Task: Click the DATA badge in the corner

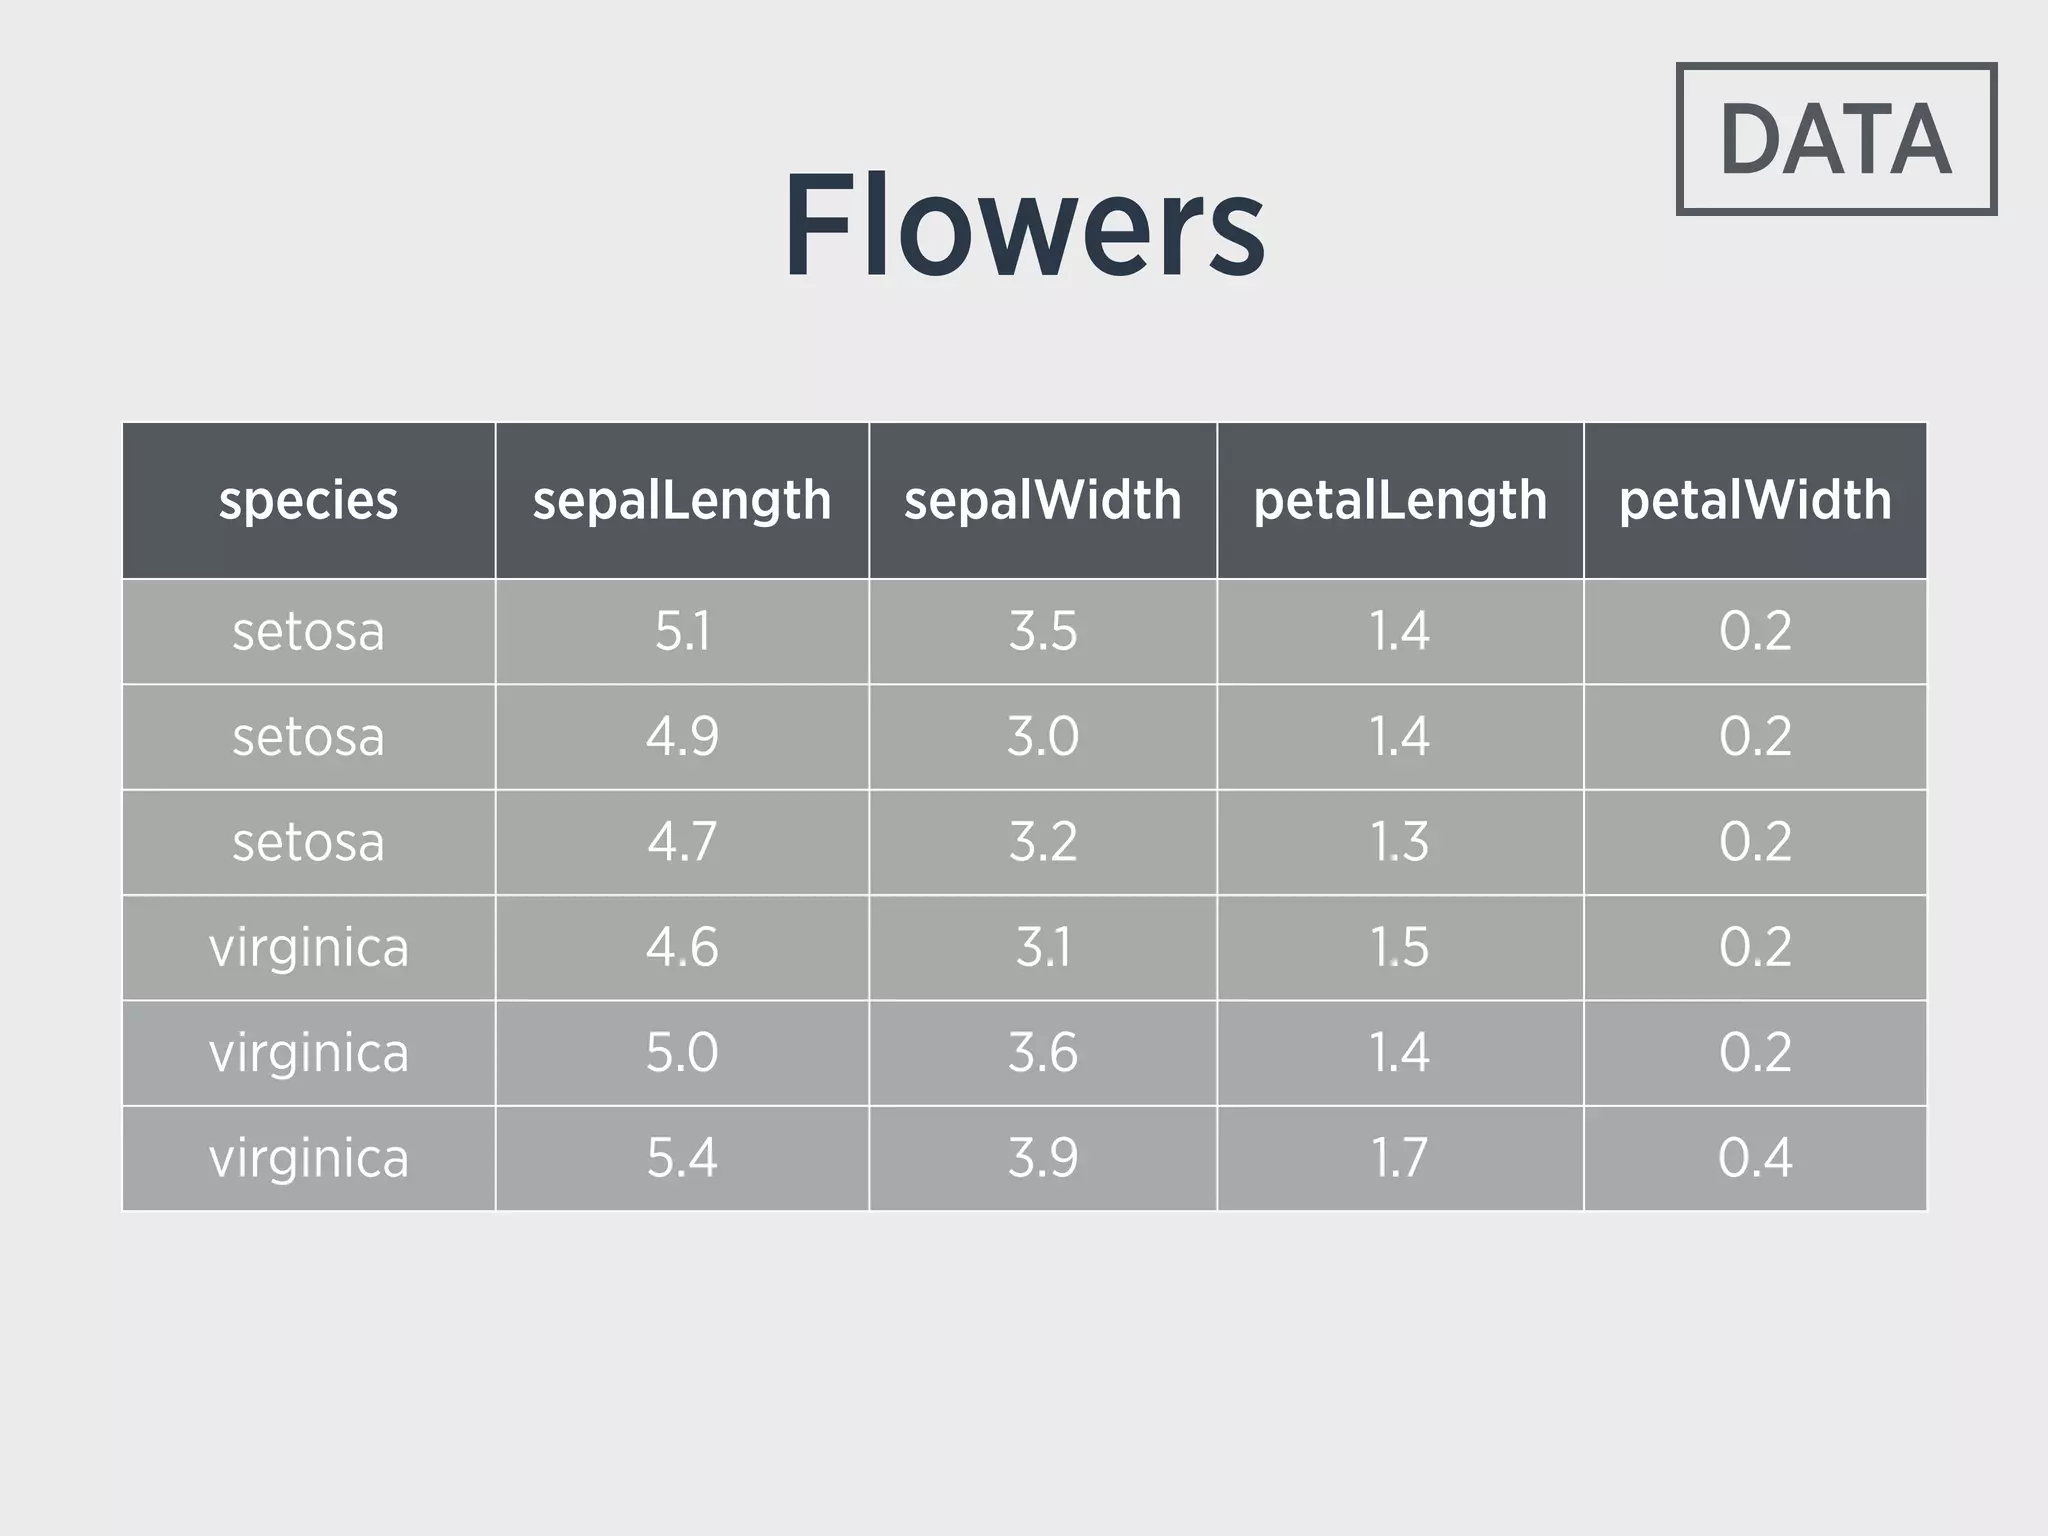Action: pyautogui.click(x=1836, y=139)
